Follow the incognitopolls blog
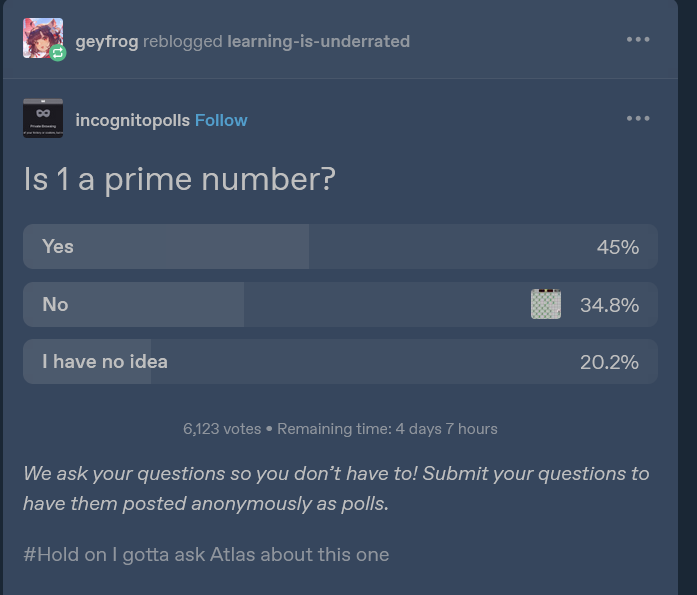 [221, 120]
